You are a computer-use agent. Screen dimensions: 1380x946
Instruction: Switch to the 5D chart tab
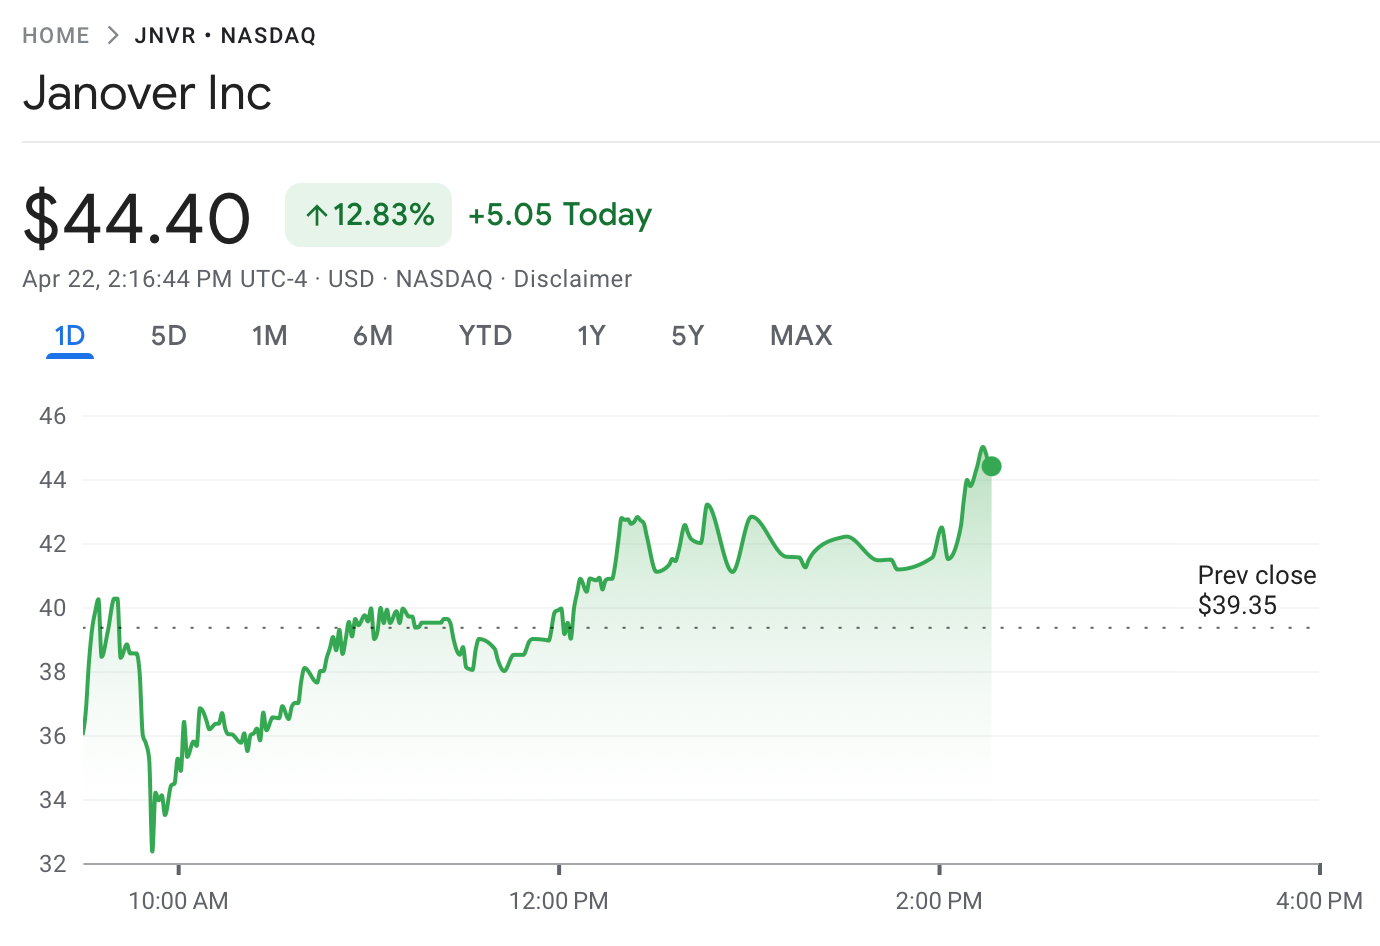[169, 336]
